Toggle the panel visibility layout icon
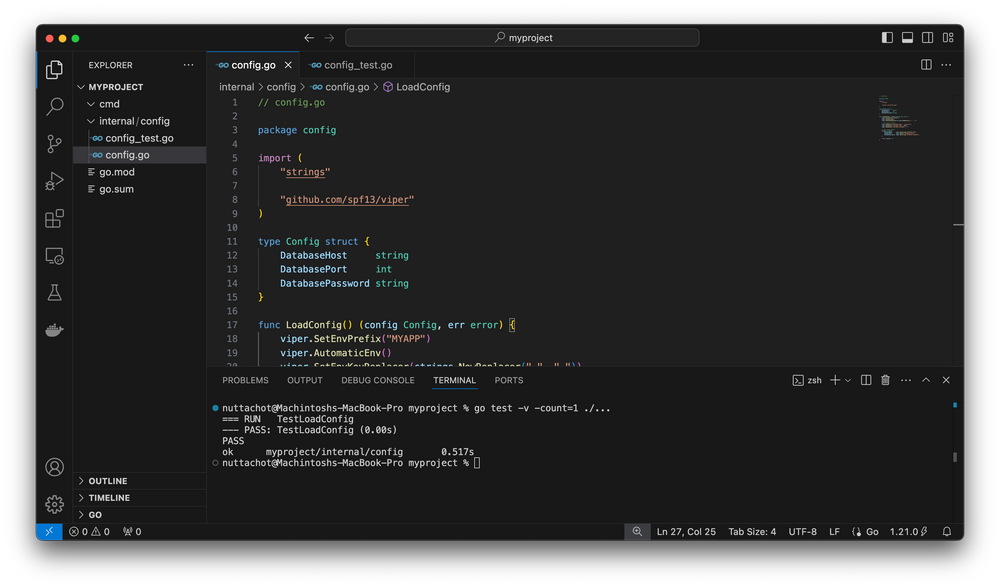 907,37
